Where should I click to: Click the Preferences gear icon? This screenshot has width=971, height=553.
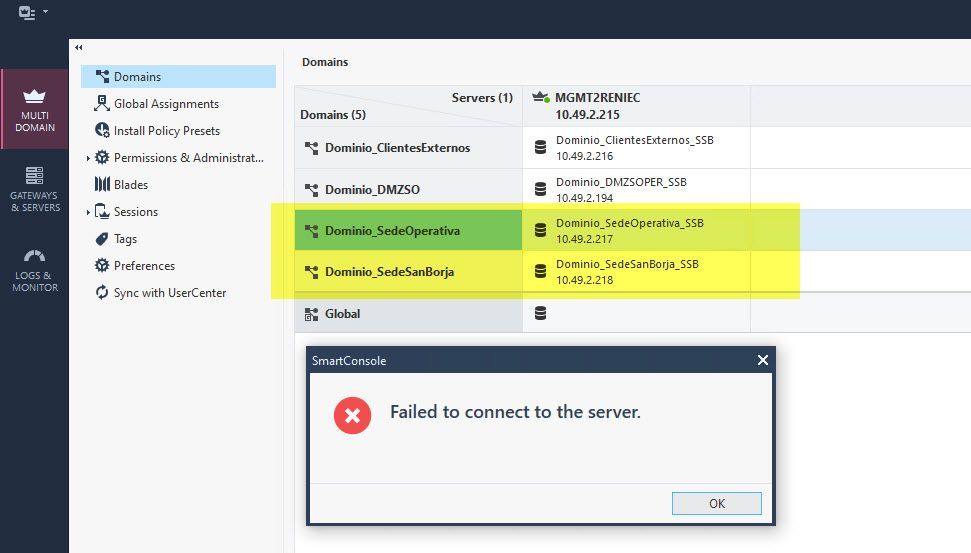pyautogui.click(x=102, y=265)
